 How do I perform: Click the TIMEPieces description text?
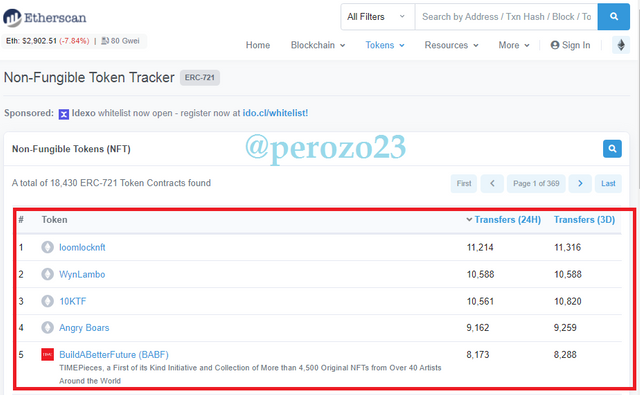point(250,374)
